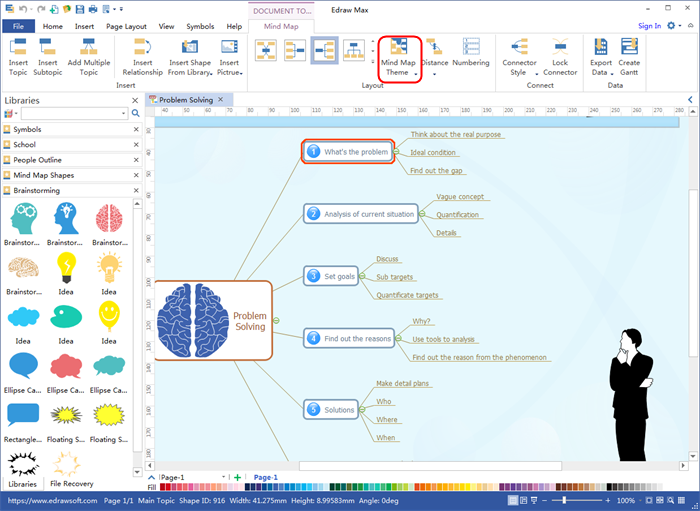Open the Mind Map Theme gallery
Screen dimensions: 700x511
coord(399,59)
